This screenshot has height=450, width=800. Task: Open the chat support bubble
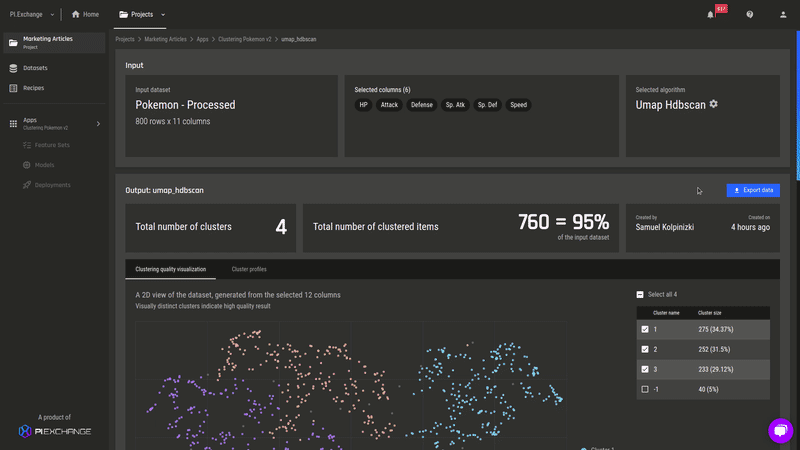point(781,431)
